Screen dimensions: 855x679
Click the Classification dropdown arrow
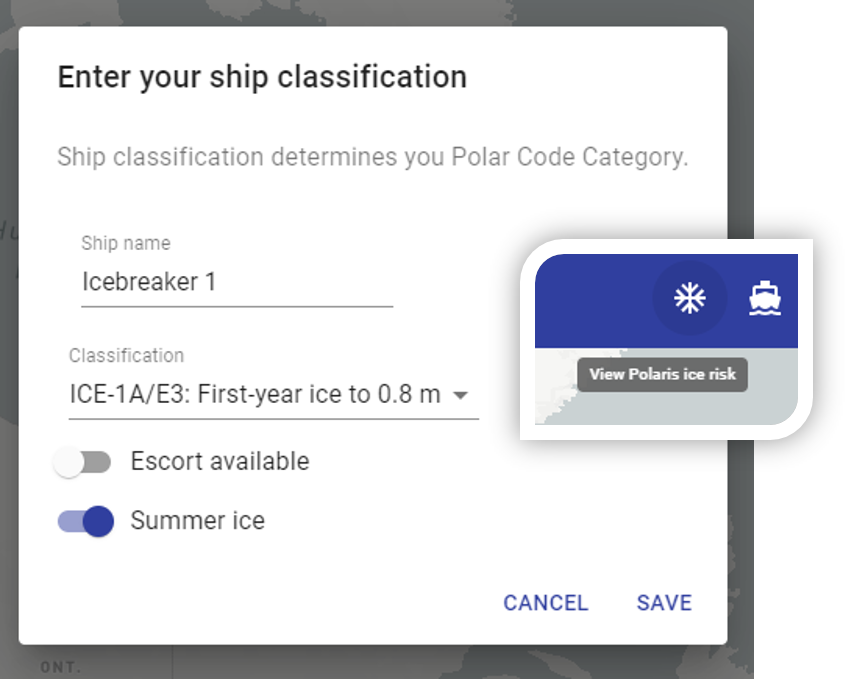pos(461,395)
